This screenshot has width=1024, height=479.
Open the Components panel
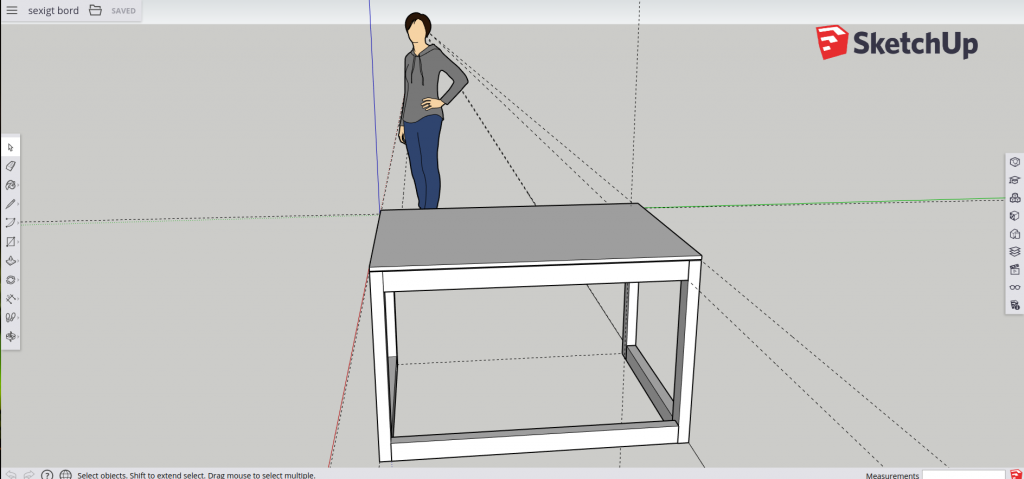1014,197
